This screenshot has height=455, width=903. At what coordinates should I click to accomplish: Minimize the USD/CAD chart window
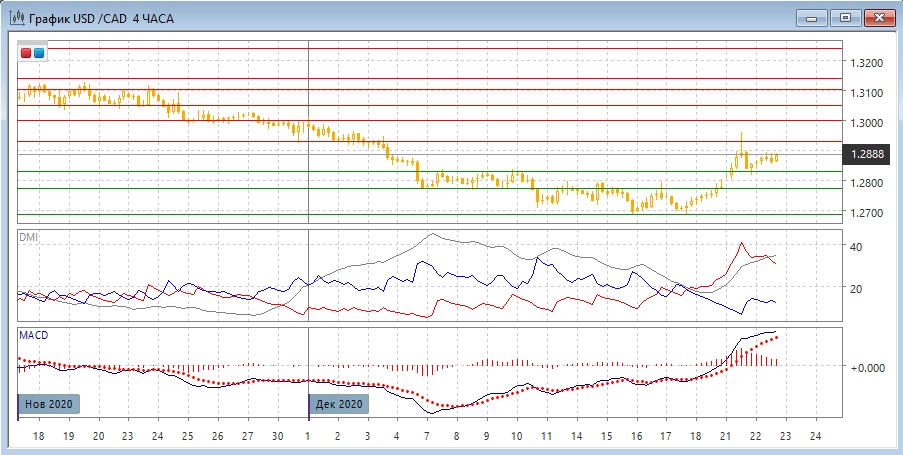point(813,17)
